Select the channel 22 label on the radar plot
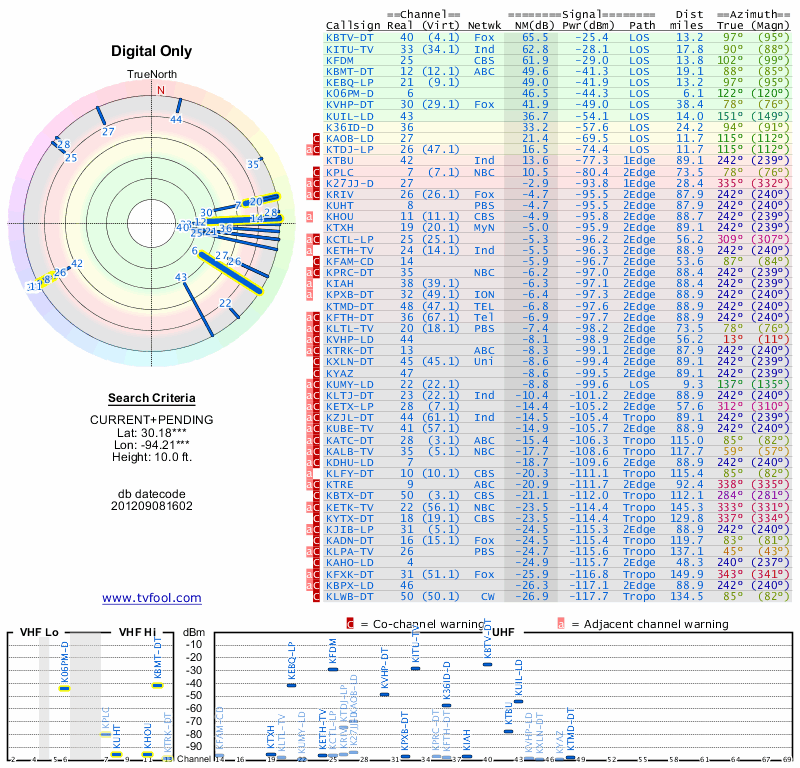 click(x=226, y=303)
